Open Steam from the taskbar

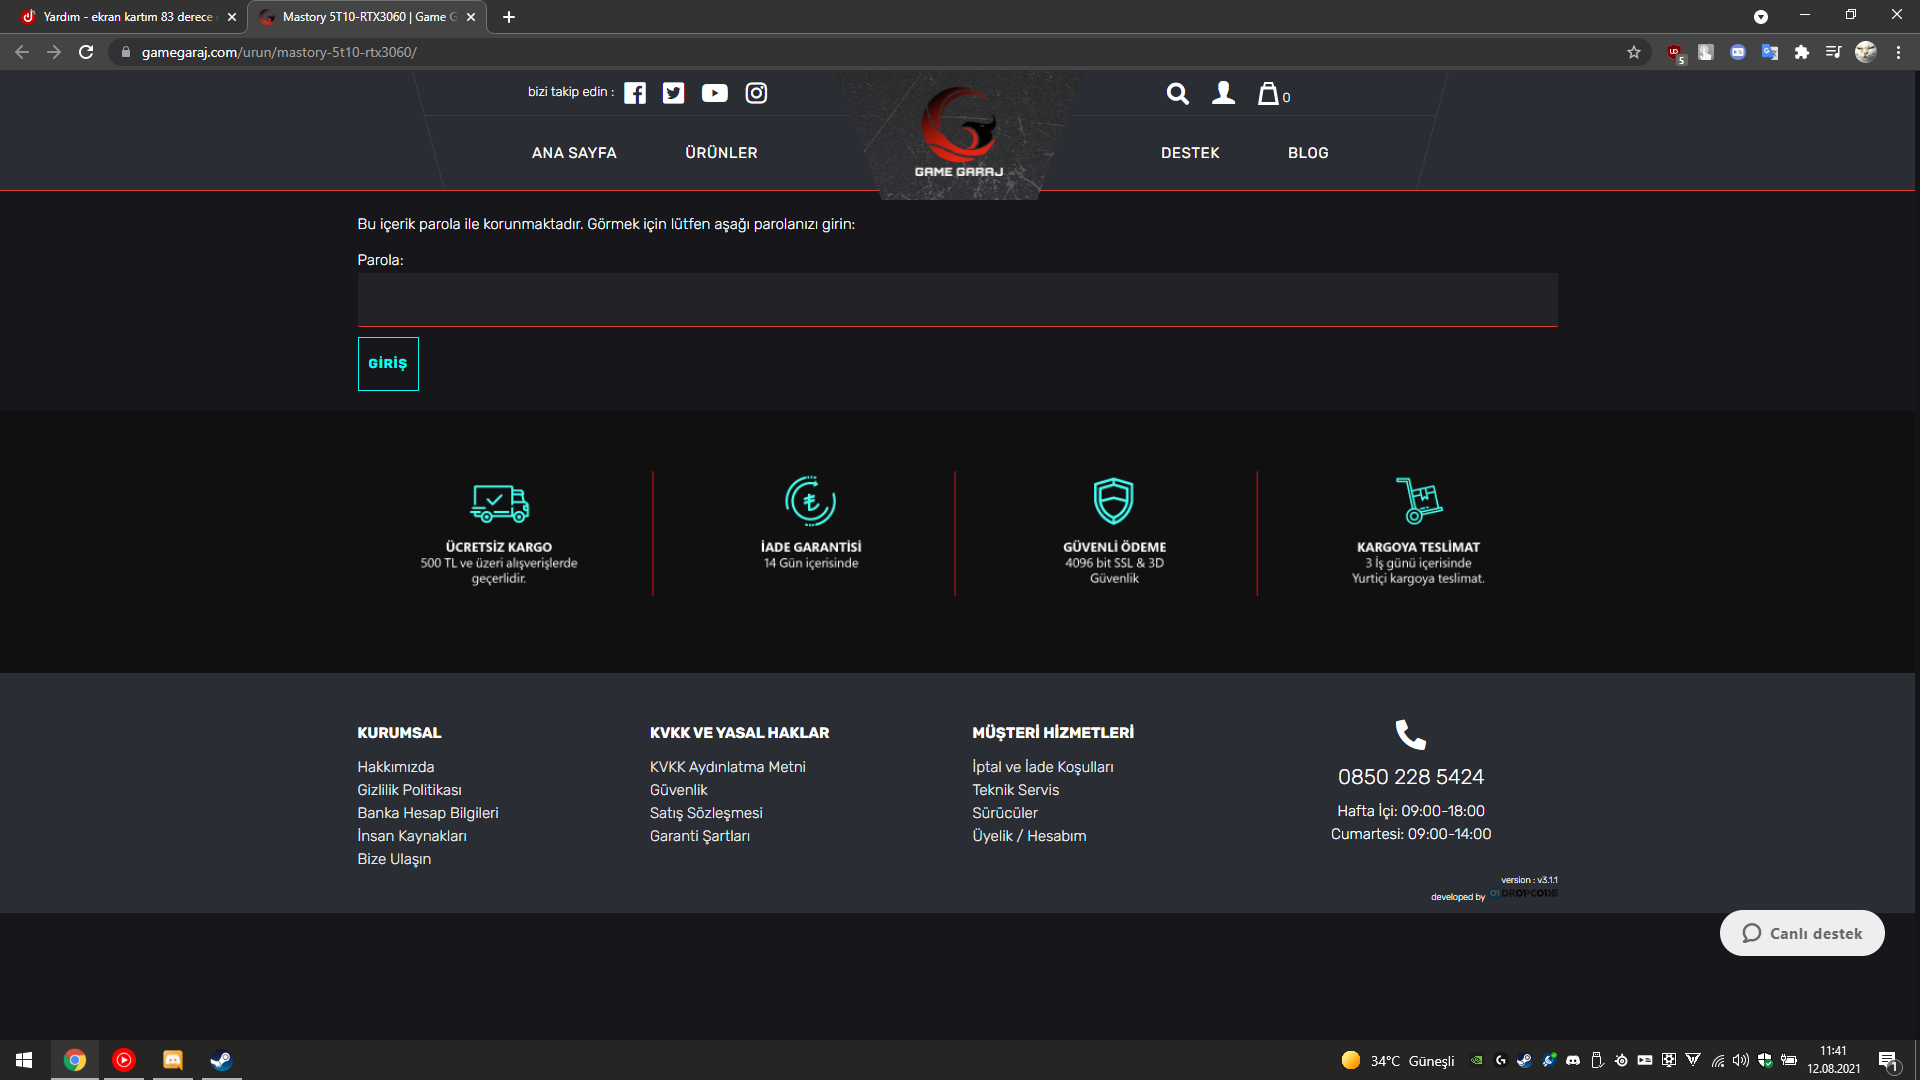pyautogui.click(x=221, y=1060)
